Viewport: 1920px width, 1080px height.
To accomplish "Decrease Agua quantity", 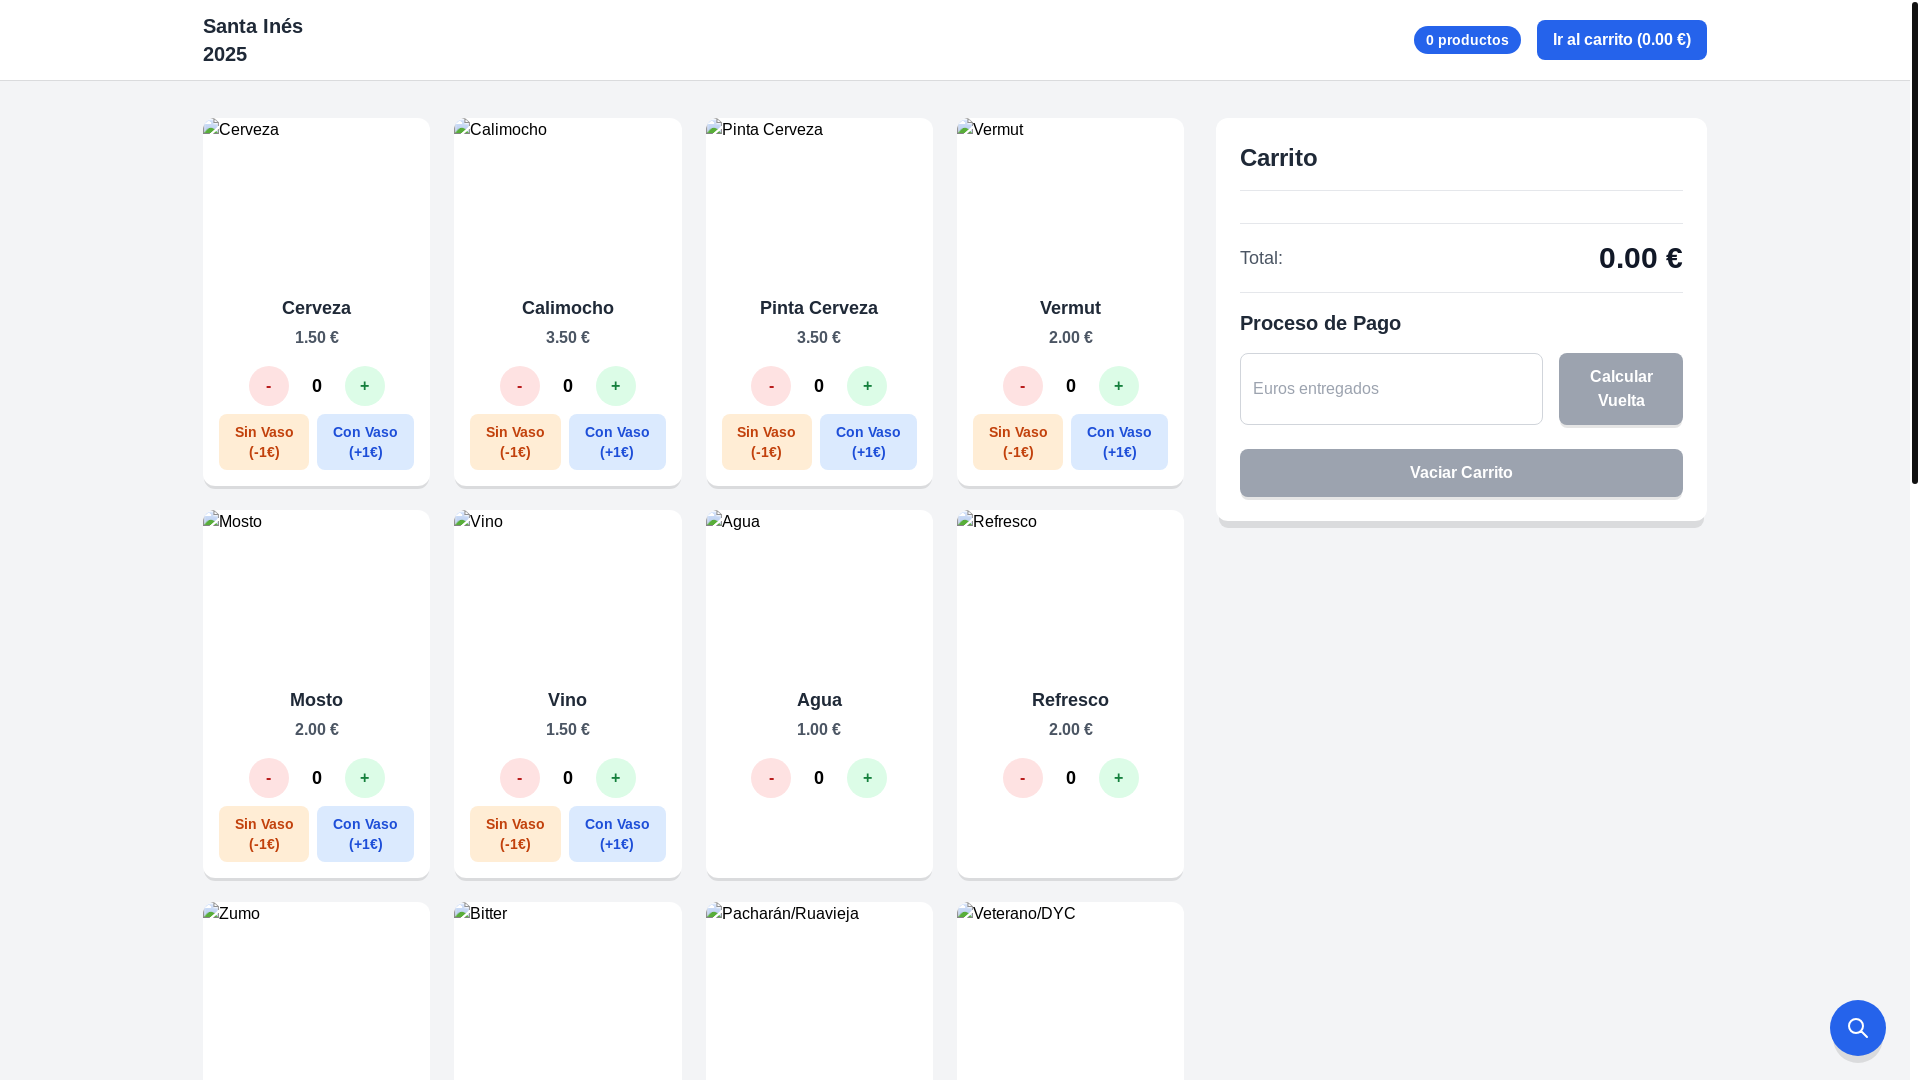I will coord(771,778).
